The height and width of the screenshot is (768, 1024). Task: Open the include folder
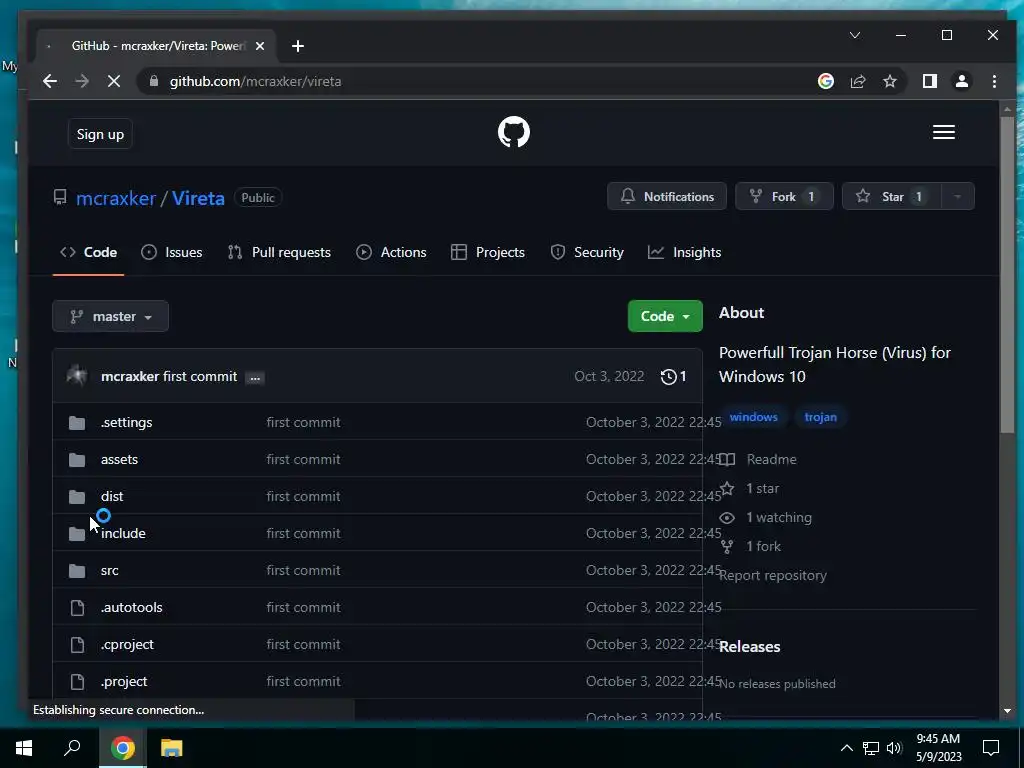point(123,534)
